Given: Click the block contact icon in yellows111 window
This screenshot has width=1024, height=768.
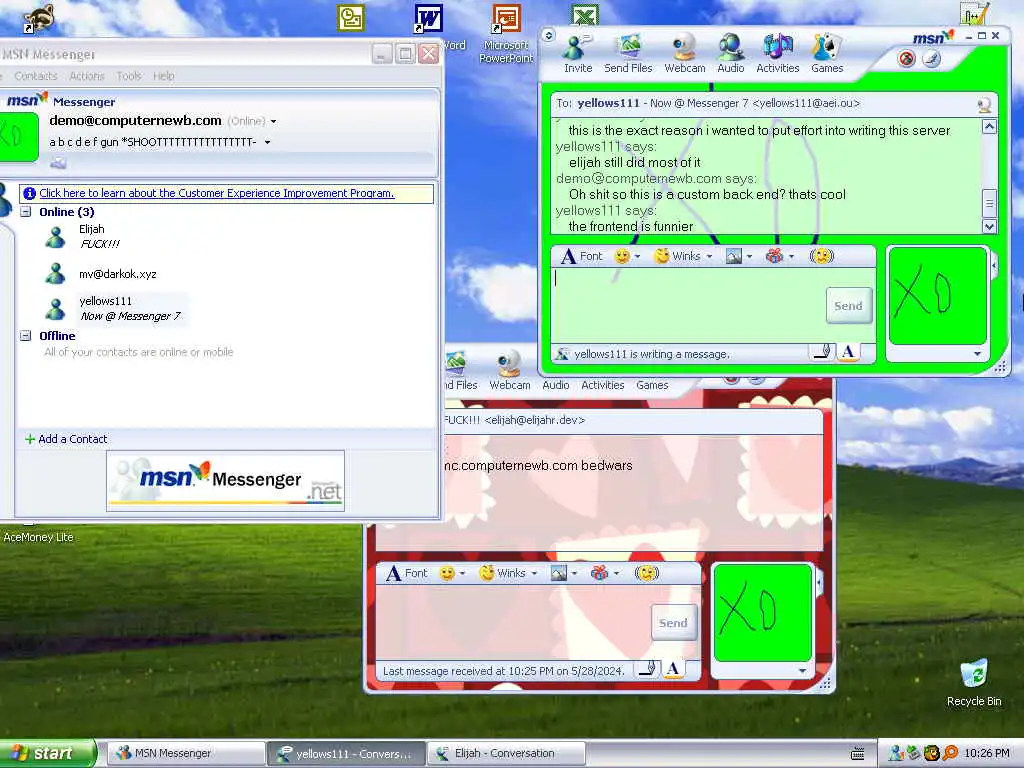Looking at the screenshot, I should (x=906, y=59).
